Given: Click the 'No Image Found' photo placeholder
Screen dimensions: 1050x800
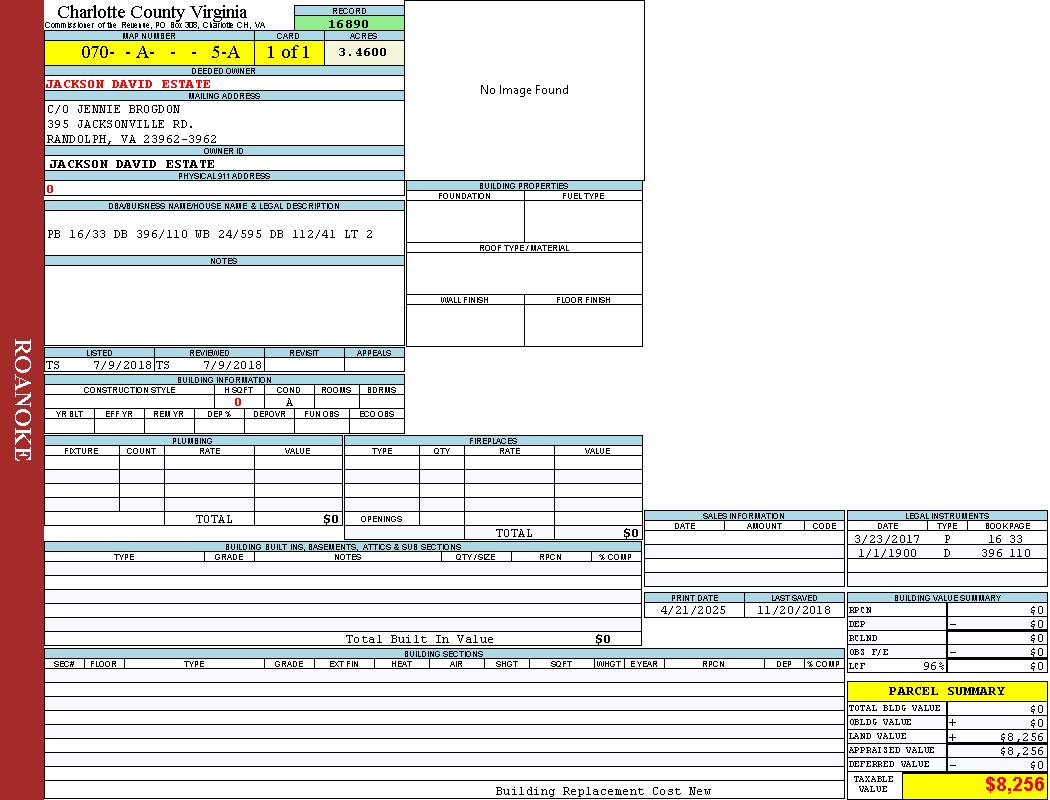Looking at the screenshot, I should click(524, 90).
